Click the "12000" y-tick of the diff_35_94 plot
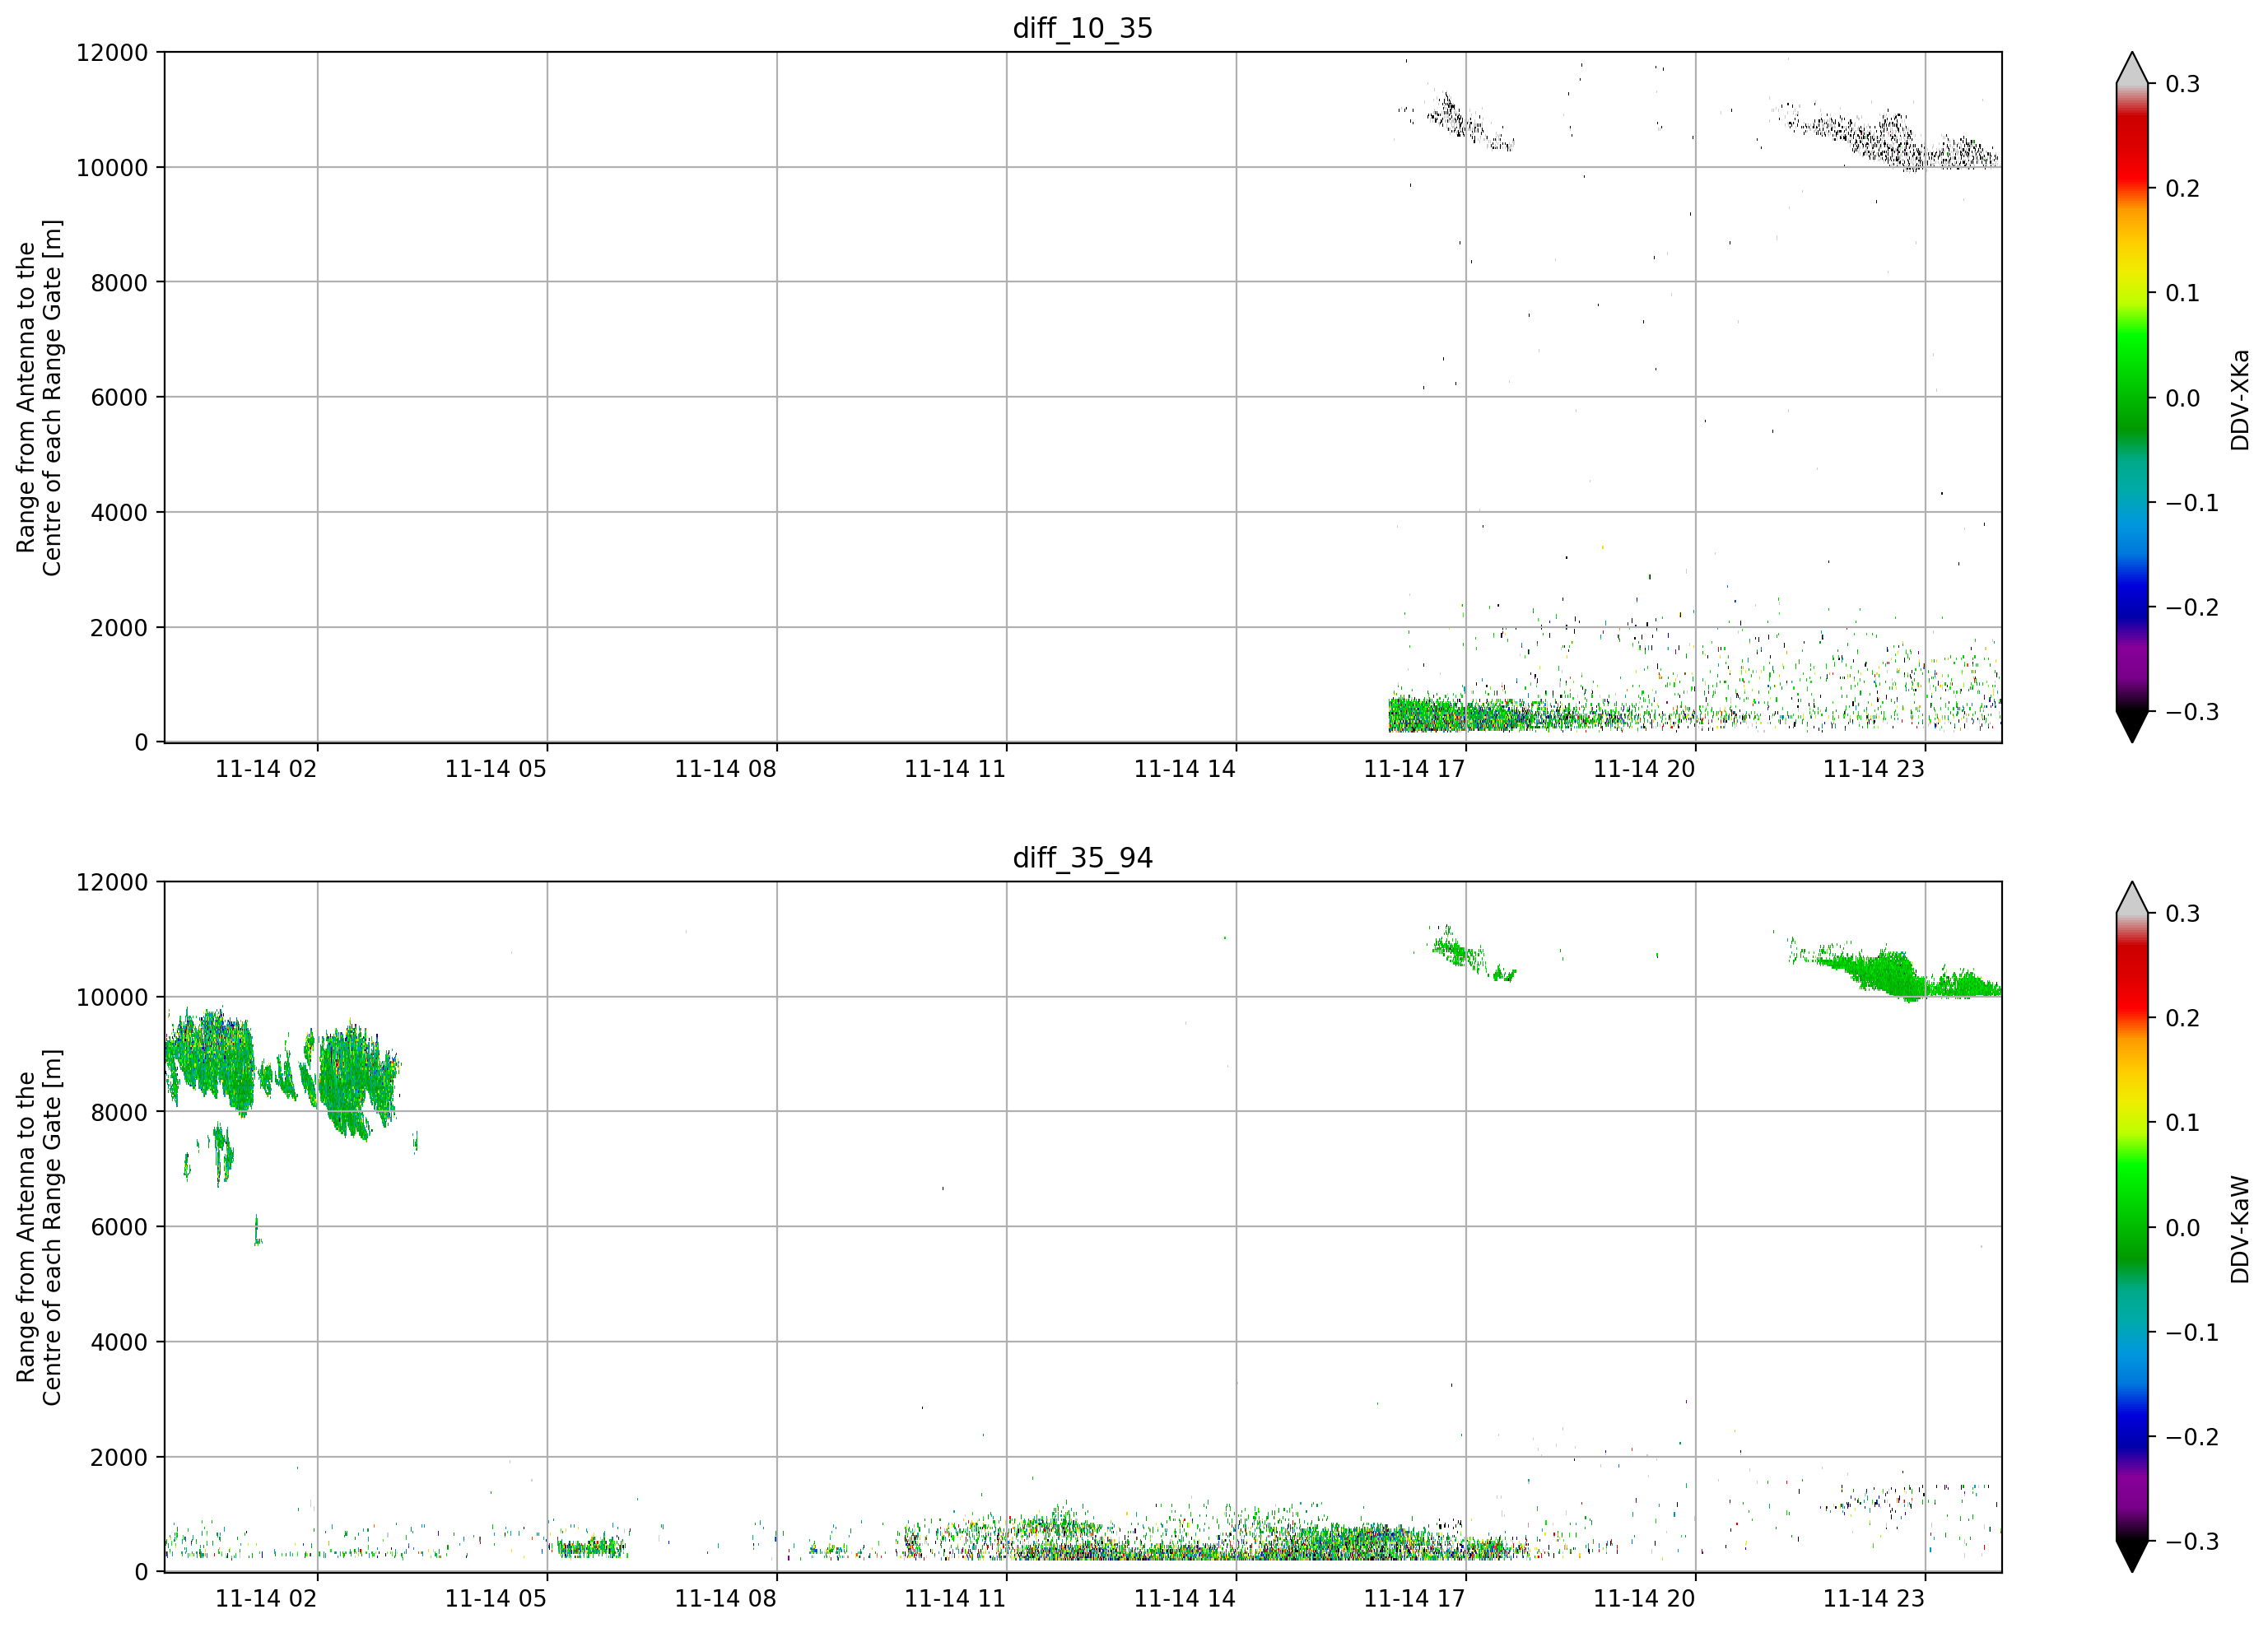 click(x=112, y=883)
